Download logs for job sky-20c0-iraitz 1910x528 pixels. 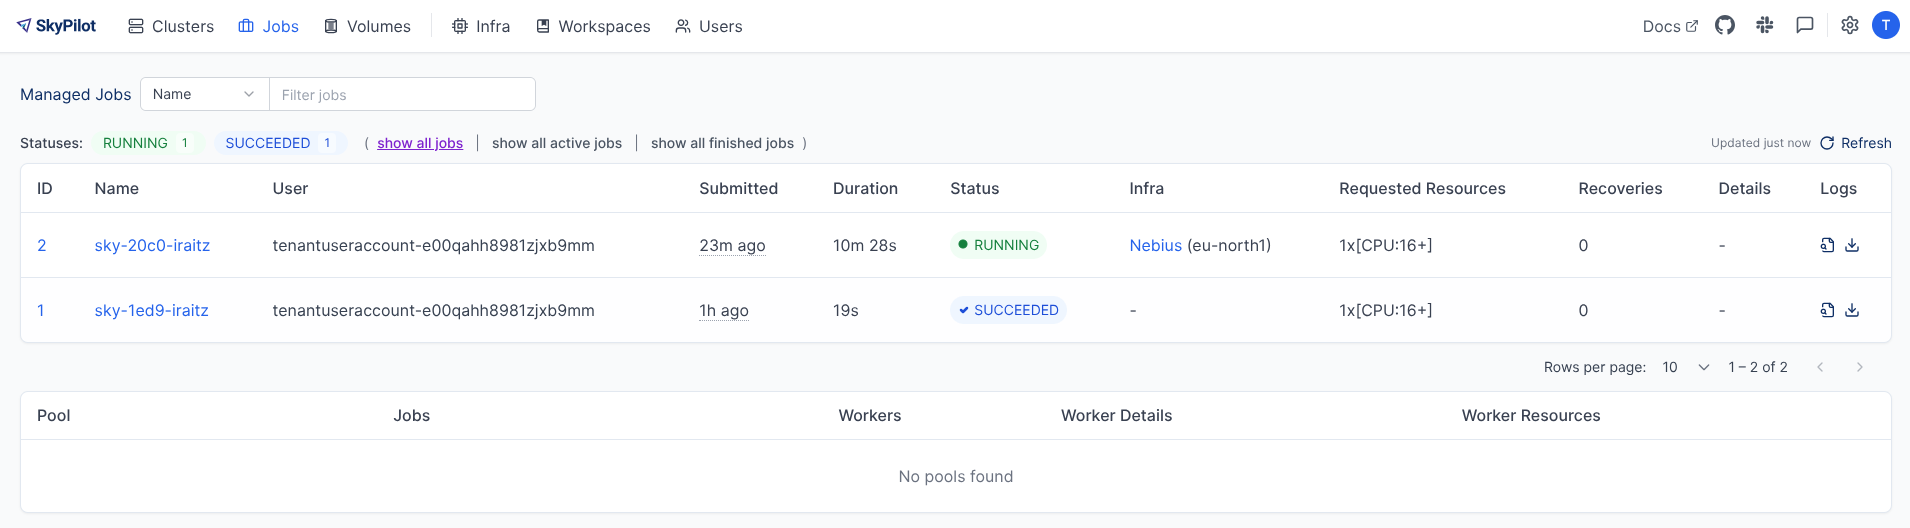click(x=1852, y=245)
